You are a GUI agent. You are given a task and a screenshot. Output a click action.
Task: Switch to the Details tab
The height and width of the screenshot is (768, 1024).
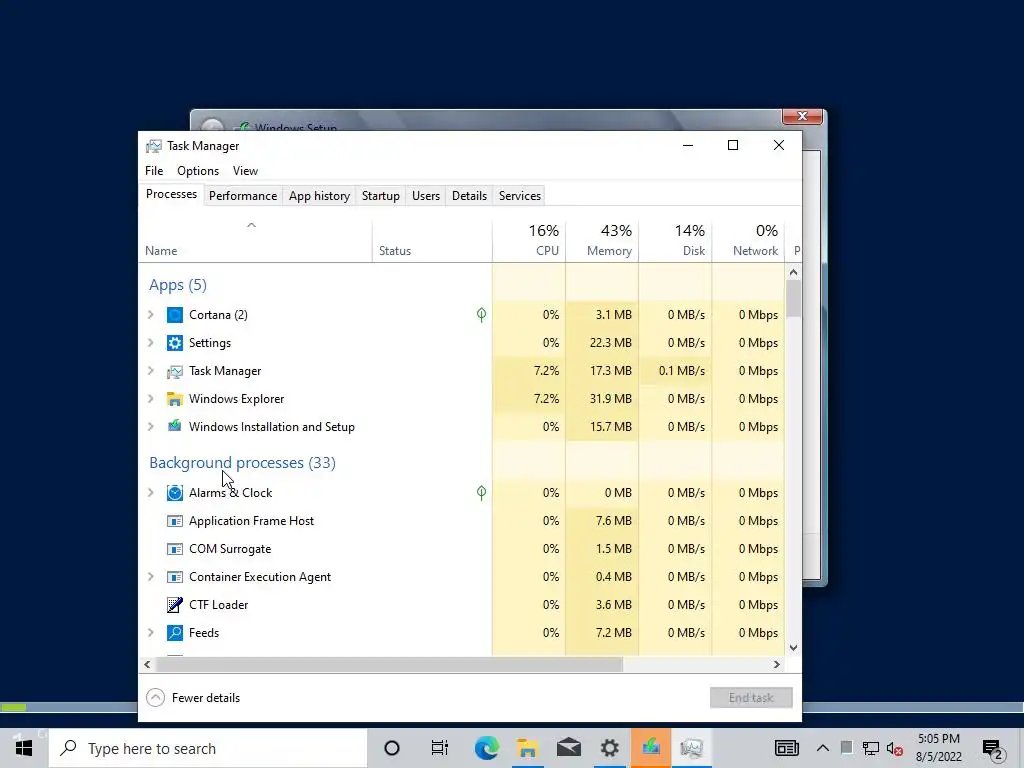(470, 196)
